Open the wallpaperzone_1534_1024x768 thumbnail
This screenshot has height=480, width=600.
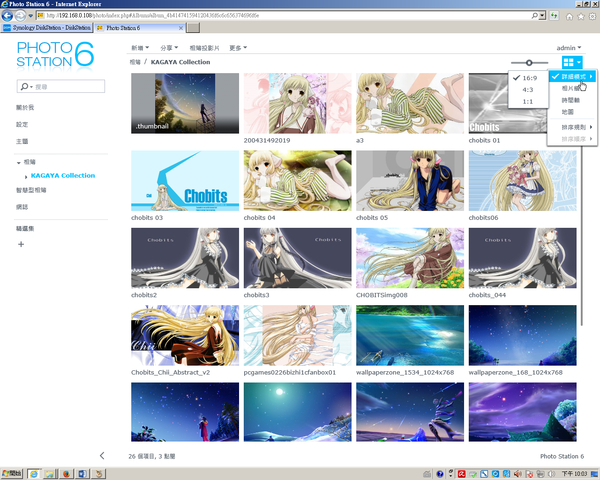410,335
